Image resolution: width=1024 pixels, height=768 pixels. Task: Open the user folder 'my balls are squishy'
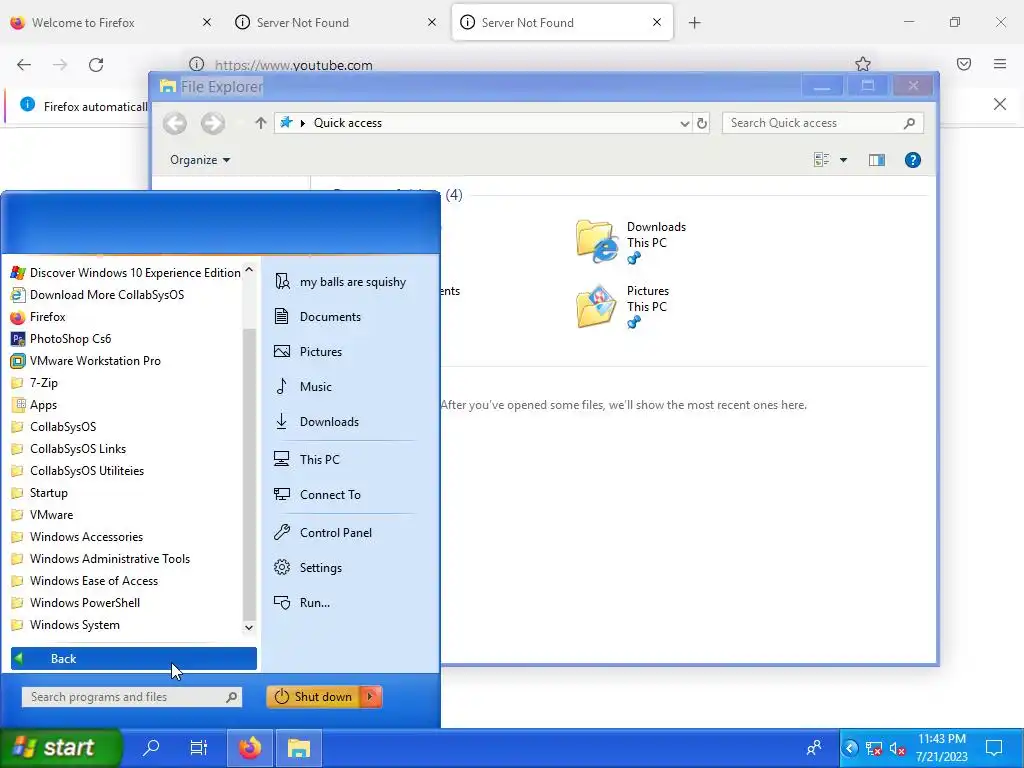pyautogui.click(x=340, y=281)
